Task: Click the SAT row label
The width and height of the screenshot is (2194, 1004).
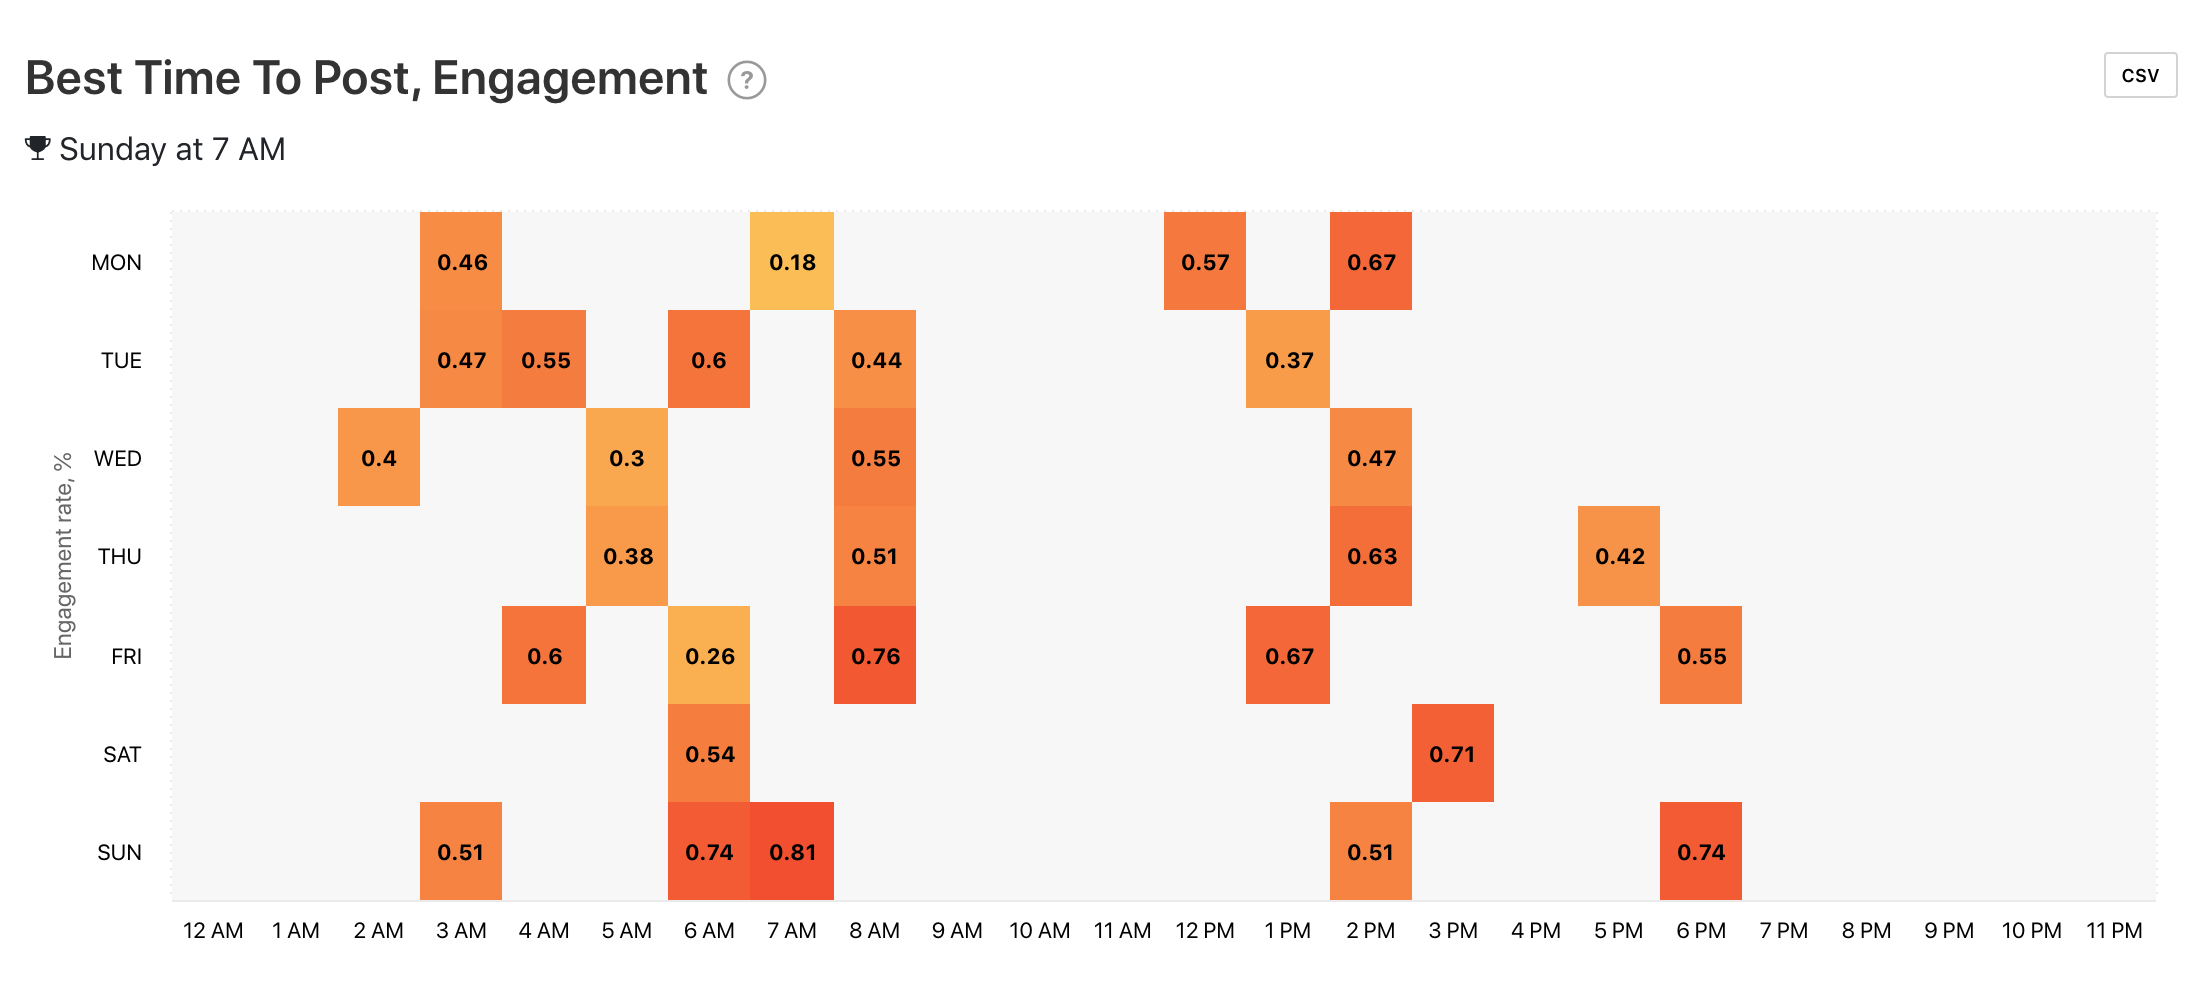Action: (x=122, y=754)
